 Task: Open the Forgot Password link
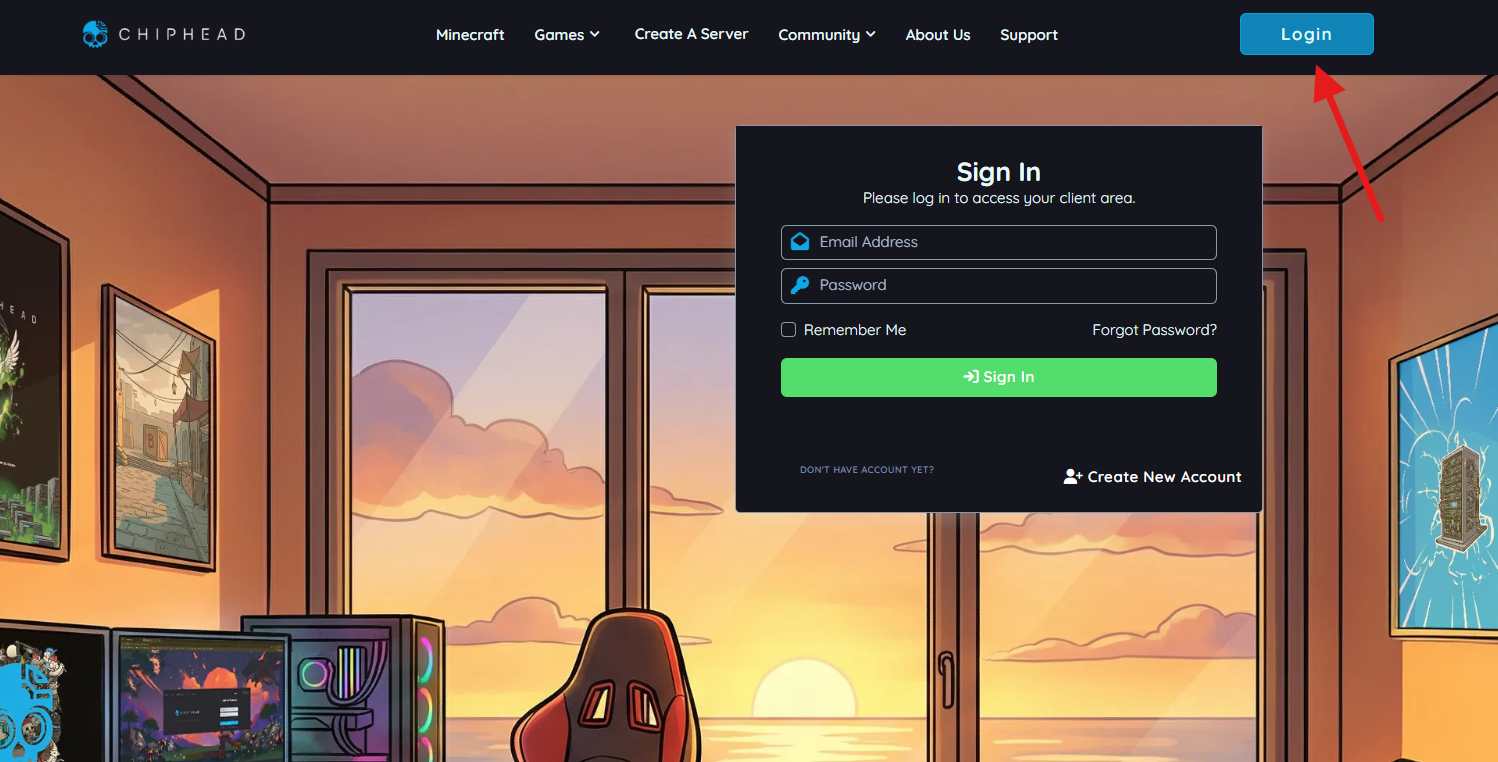click(x=1154, y=330)
